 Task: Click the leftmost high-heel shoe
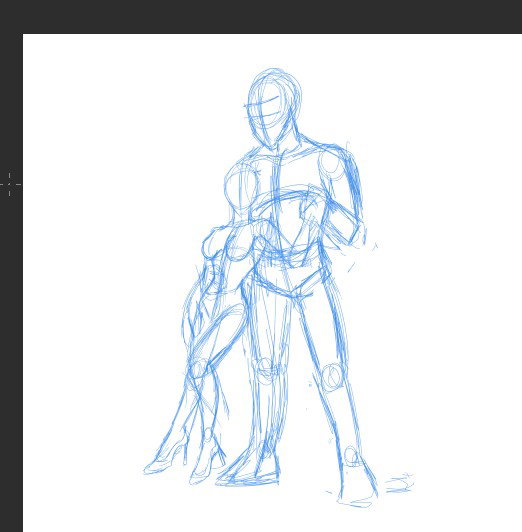coord(166,455)
